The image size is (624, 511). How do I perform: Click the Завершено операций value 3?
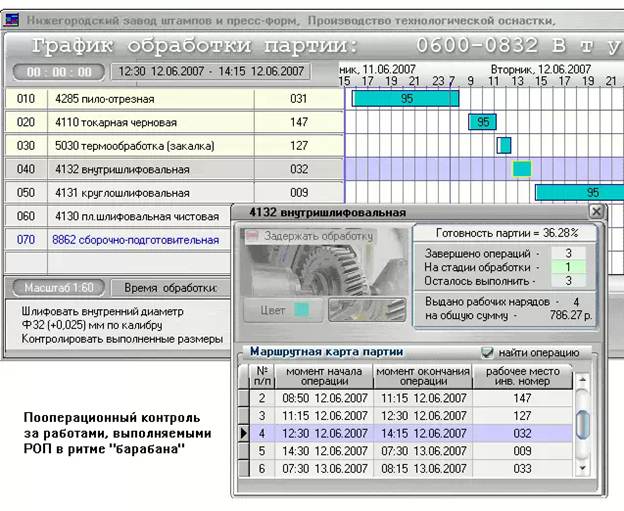point(568,253)
